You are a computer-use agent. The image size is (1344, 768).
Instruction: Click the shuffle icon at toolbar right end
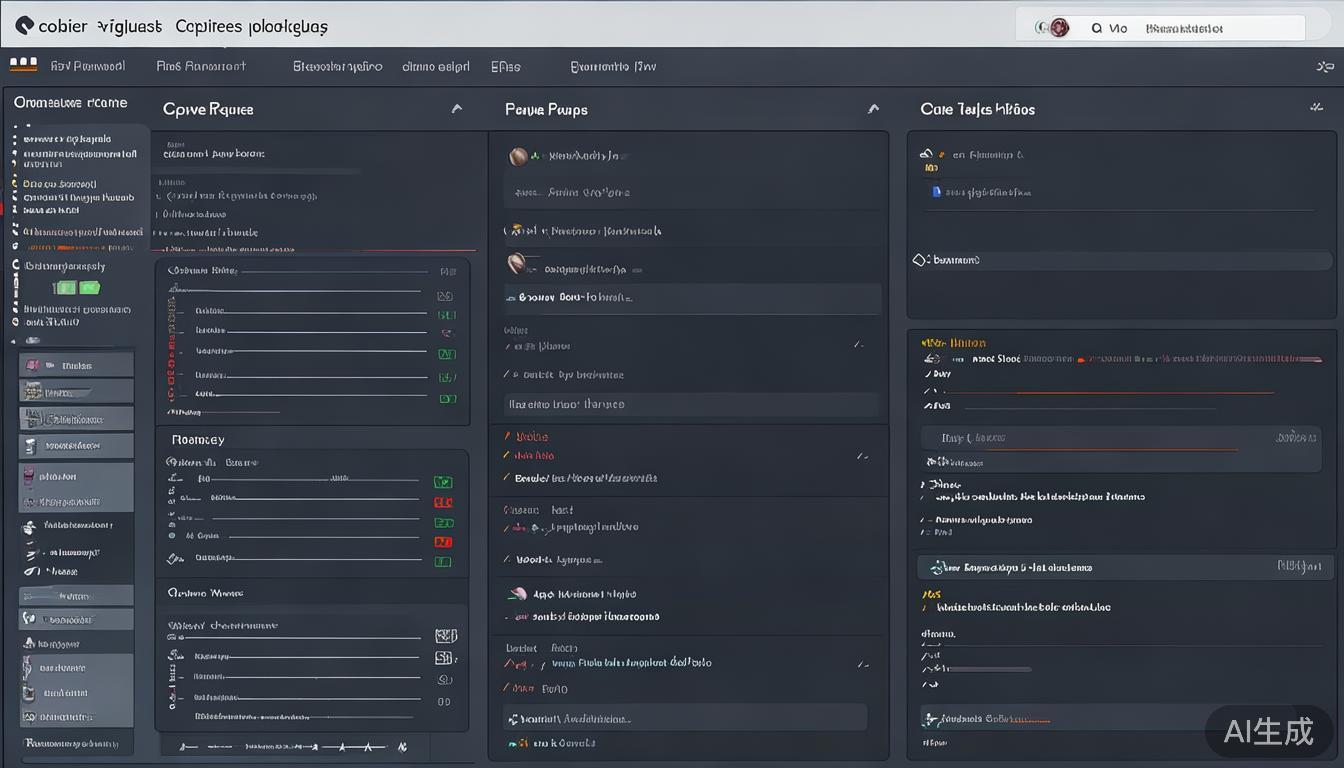pyautogui.click(x=1325, y=67)
